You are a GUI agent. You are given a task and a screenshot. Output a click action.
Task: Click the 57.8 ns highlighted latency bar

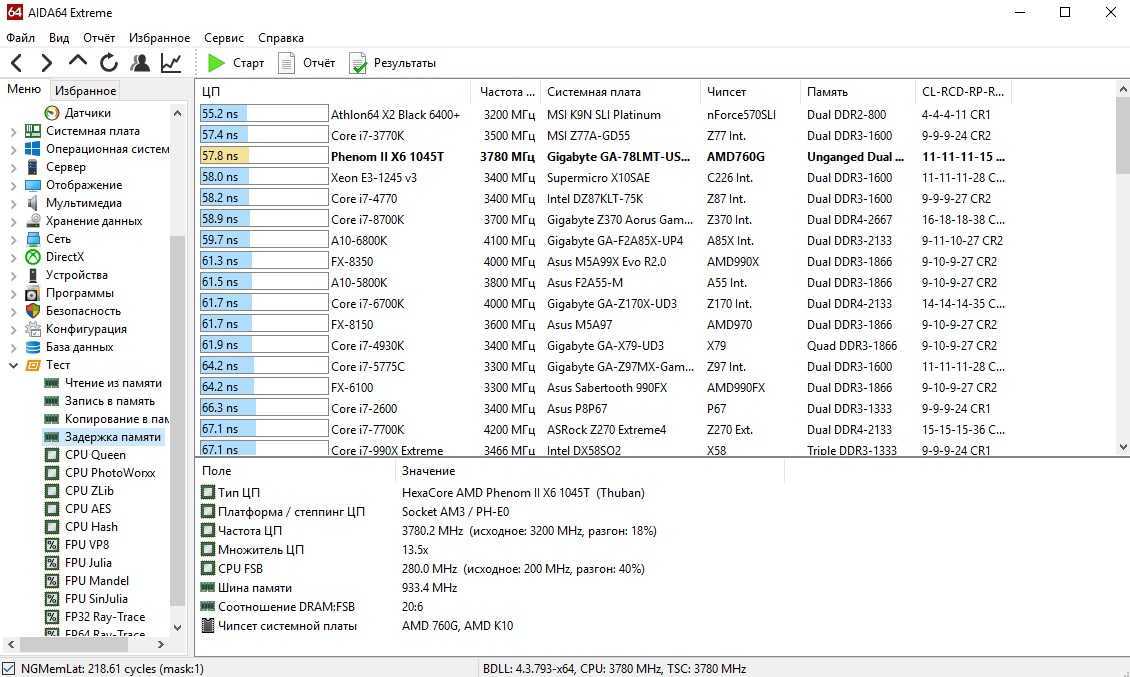264,156
